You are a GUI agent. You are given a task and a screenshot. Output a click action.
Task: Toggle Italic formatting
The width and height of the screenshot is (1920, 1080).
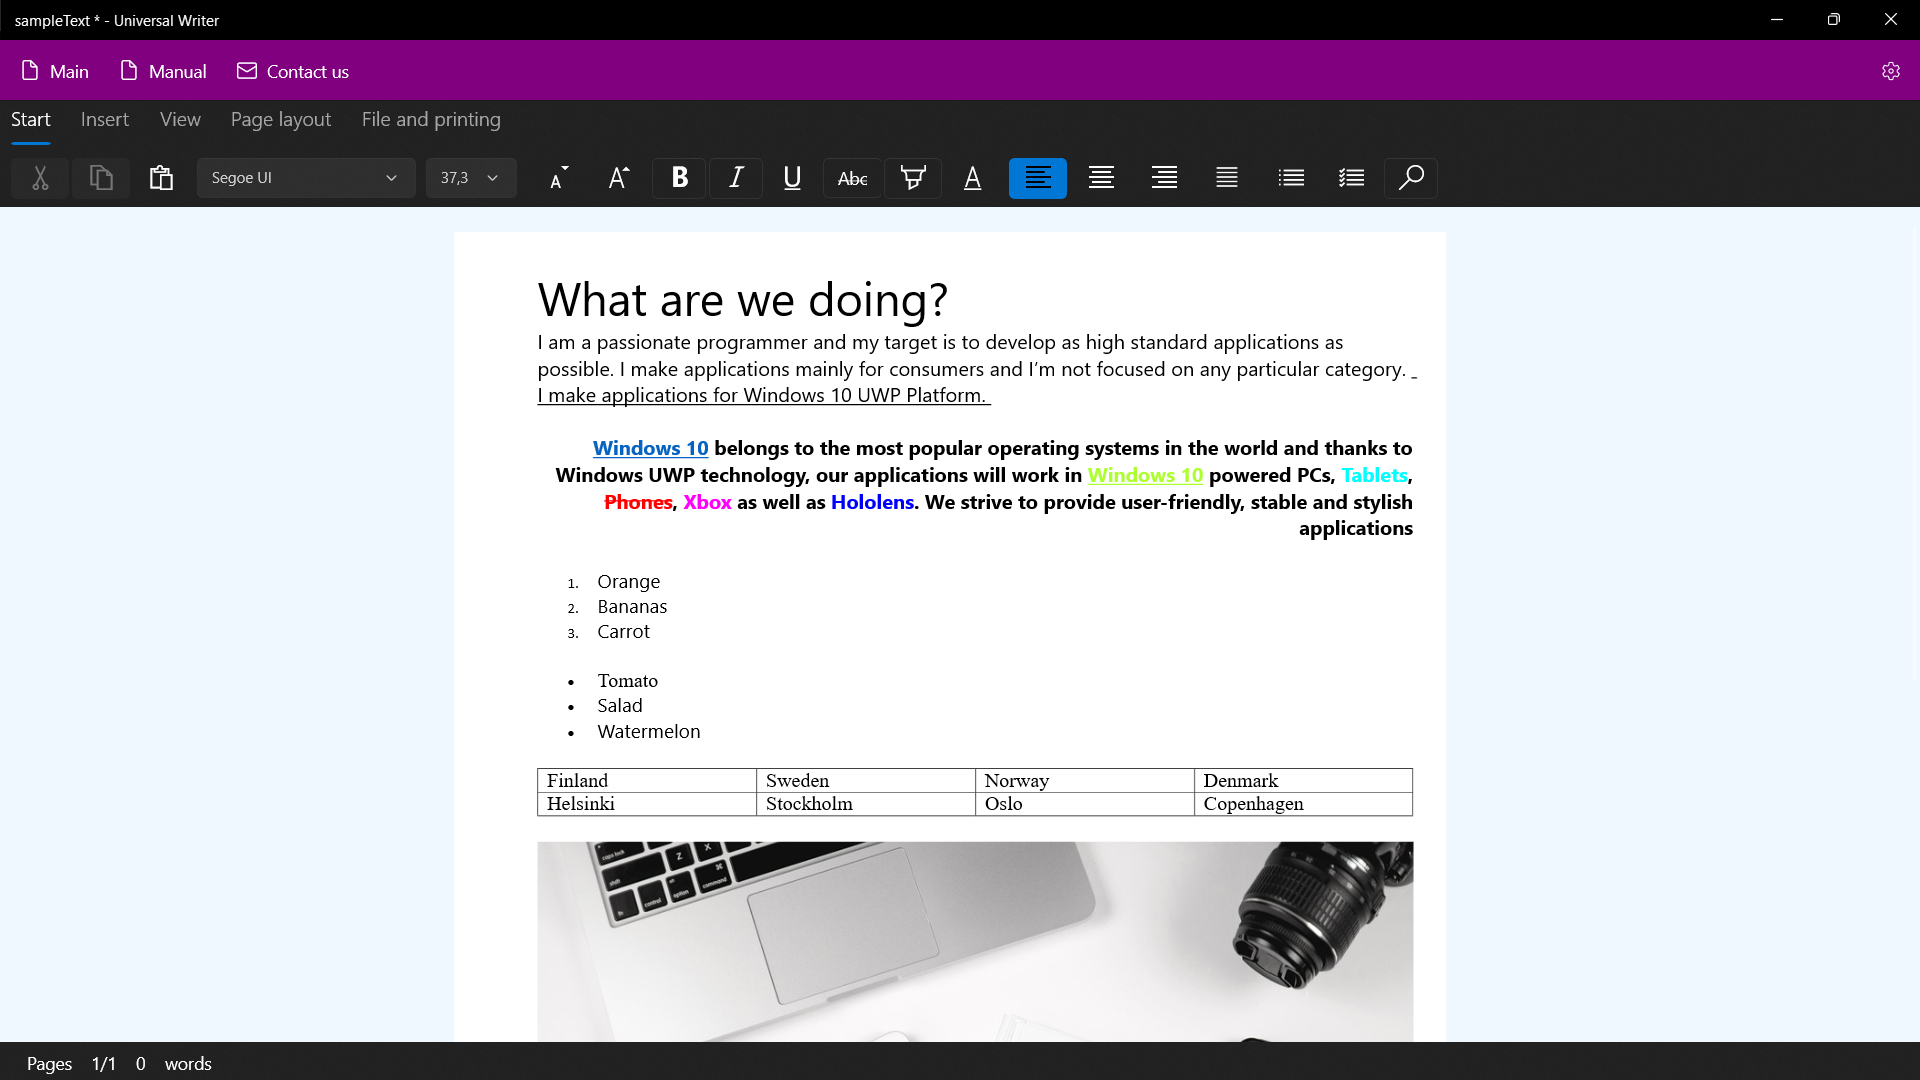(x=736, y=178)
